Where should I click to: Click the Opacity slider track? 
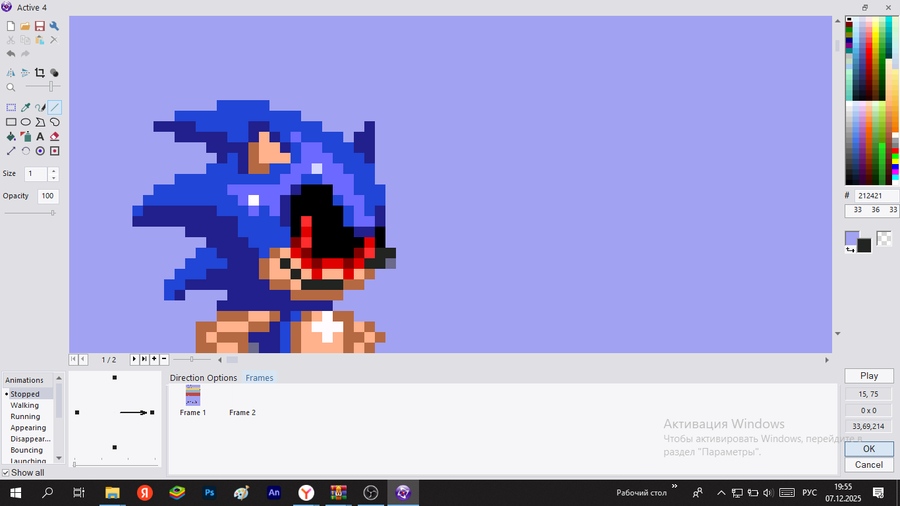(x=30, y=213)
